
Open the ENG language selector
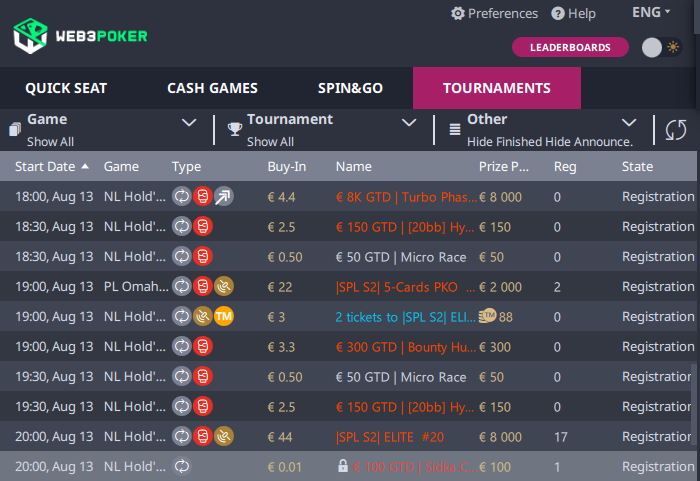click(651, 13)
